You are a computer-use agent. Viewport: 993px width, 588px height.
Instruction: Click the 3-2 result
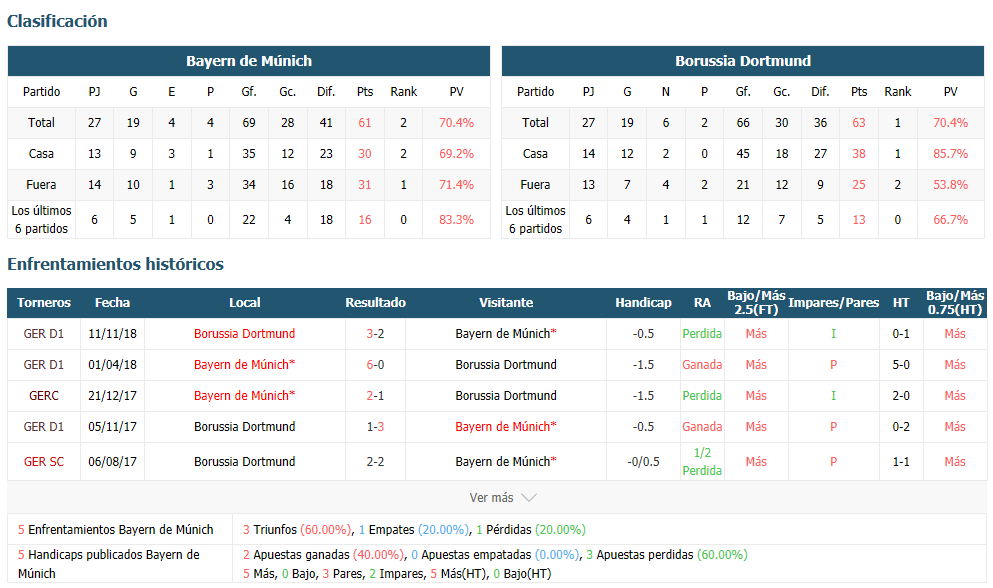375,334
